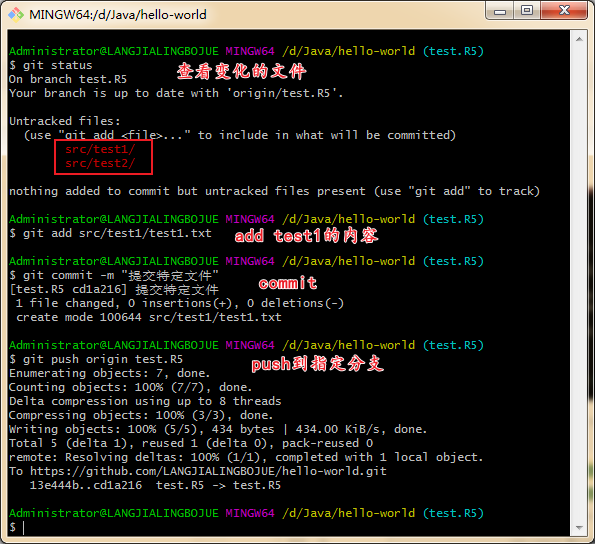Viewport: 595px width, 544px height.
Task: Click the git add src/test1/test1.txt command
Action: (x=110, y=233)
